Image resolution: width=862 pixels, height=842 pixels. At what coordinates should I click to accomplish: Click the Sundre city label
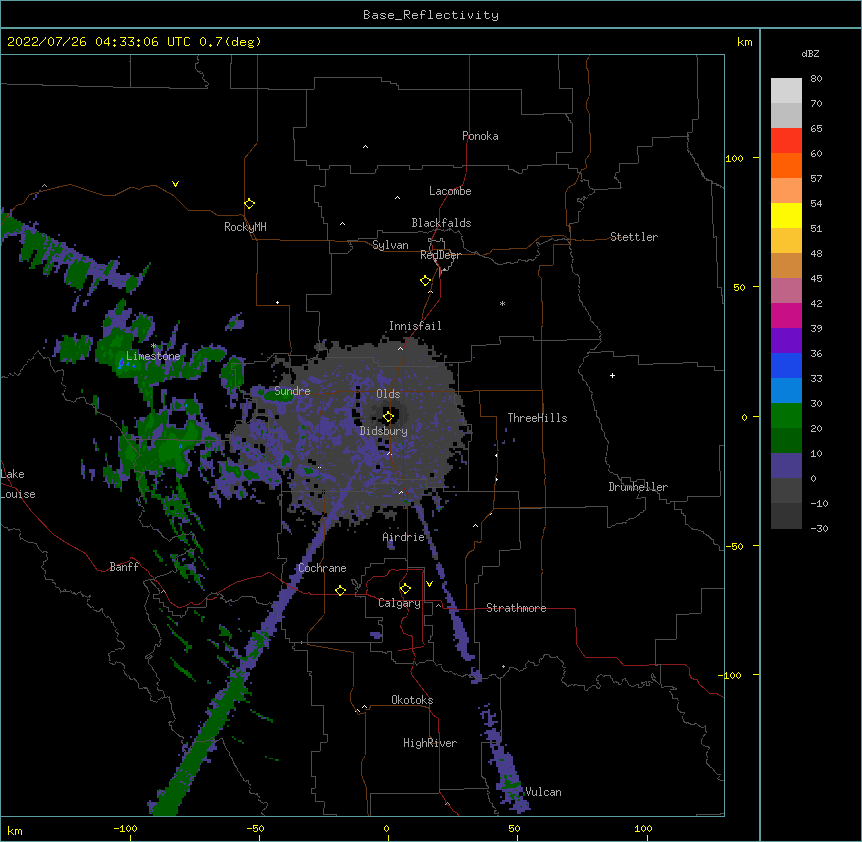pyautogui.click(x=292, y=391)
